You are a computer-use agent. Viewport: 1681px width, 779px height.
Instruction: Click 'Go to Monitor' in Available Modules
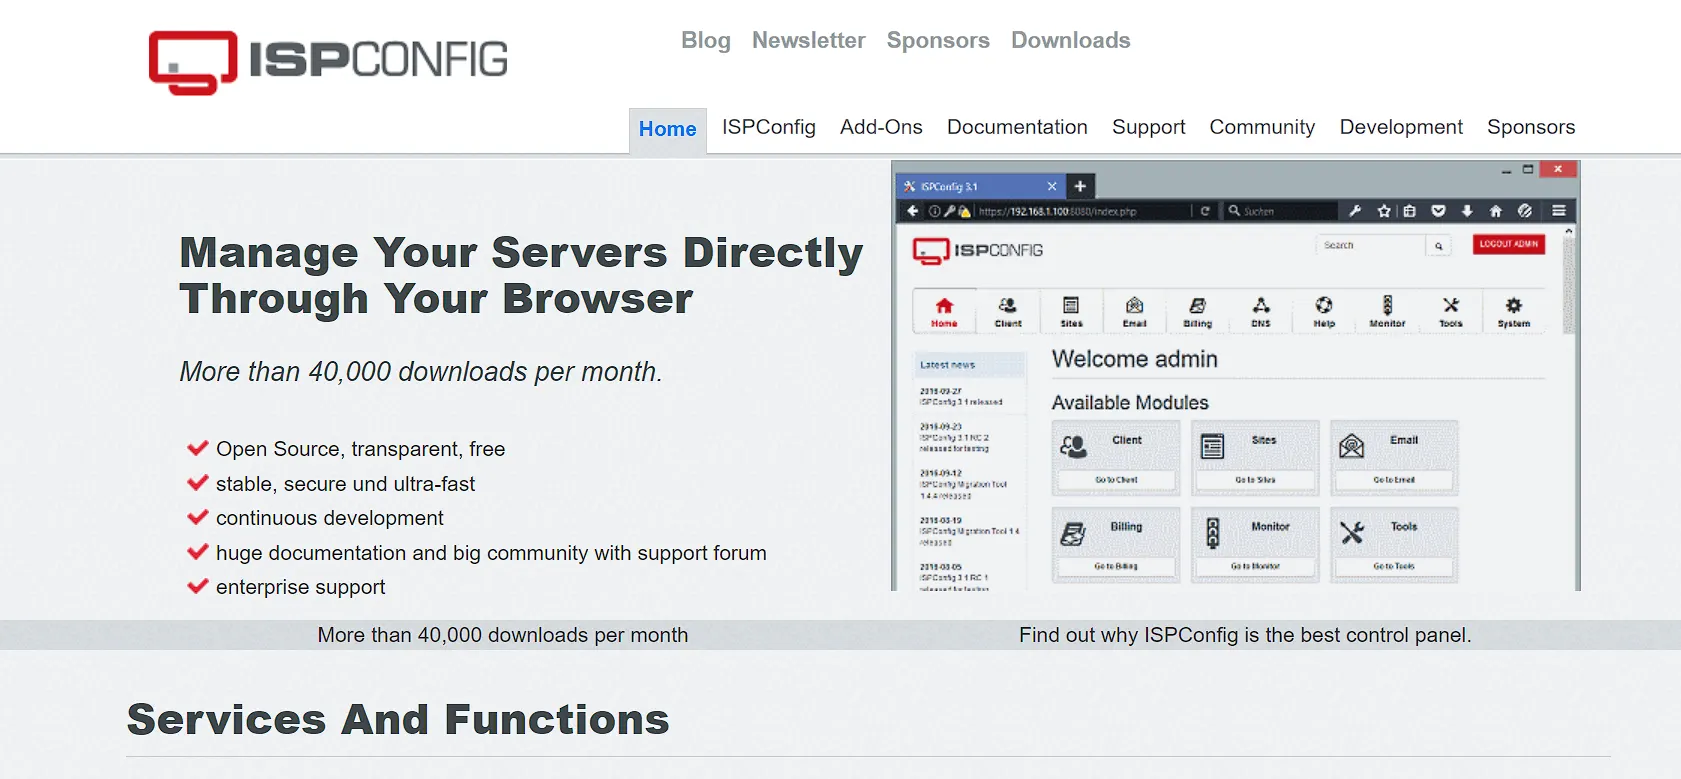coord(1255,566)
